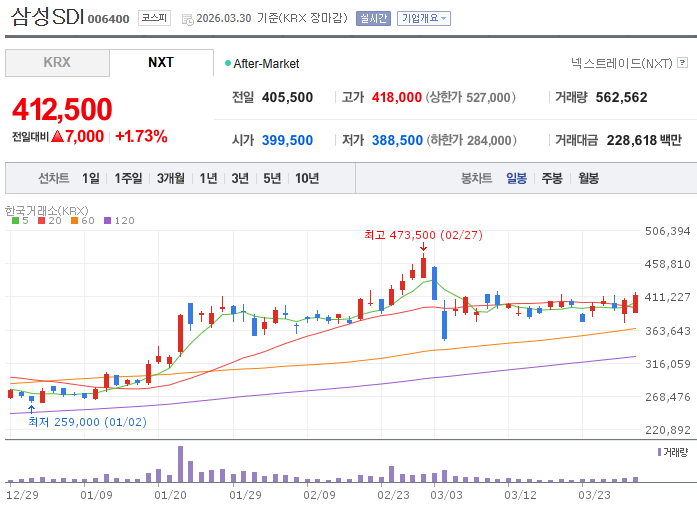This screenshot has height=507, width=697.
Task: Select the 월봉 monthly candle chart
Action: pos(589,178)
